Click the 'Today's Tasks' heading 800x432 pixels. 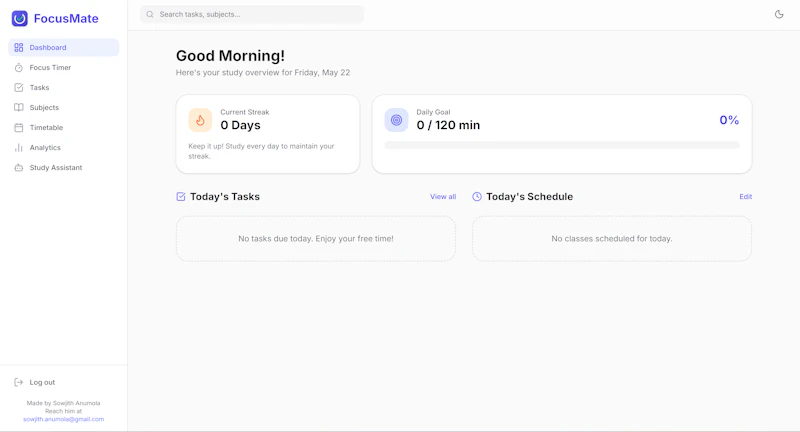pos(224,196)
